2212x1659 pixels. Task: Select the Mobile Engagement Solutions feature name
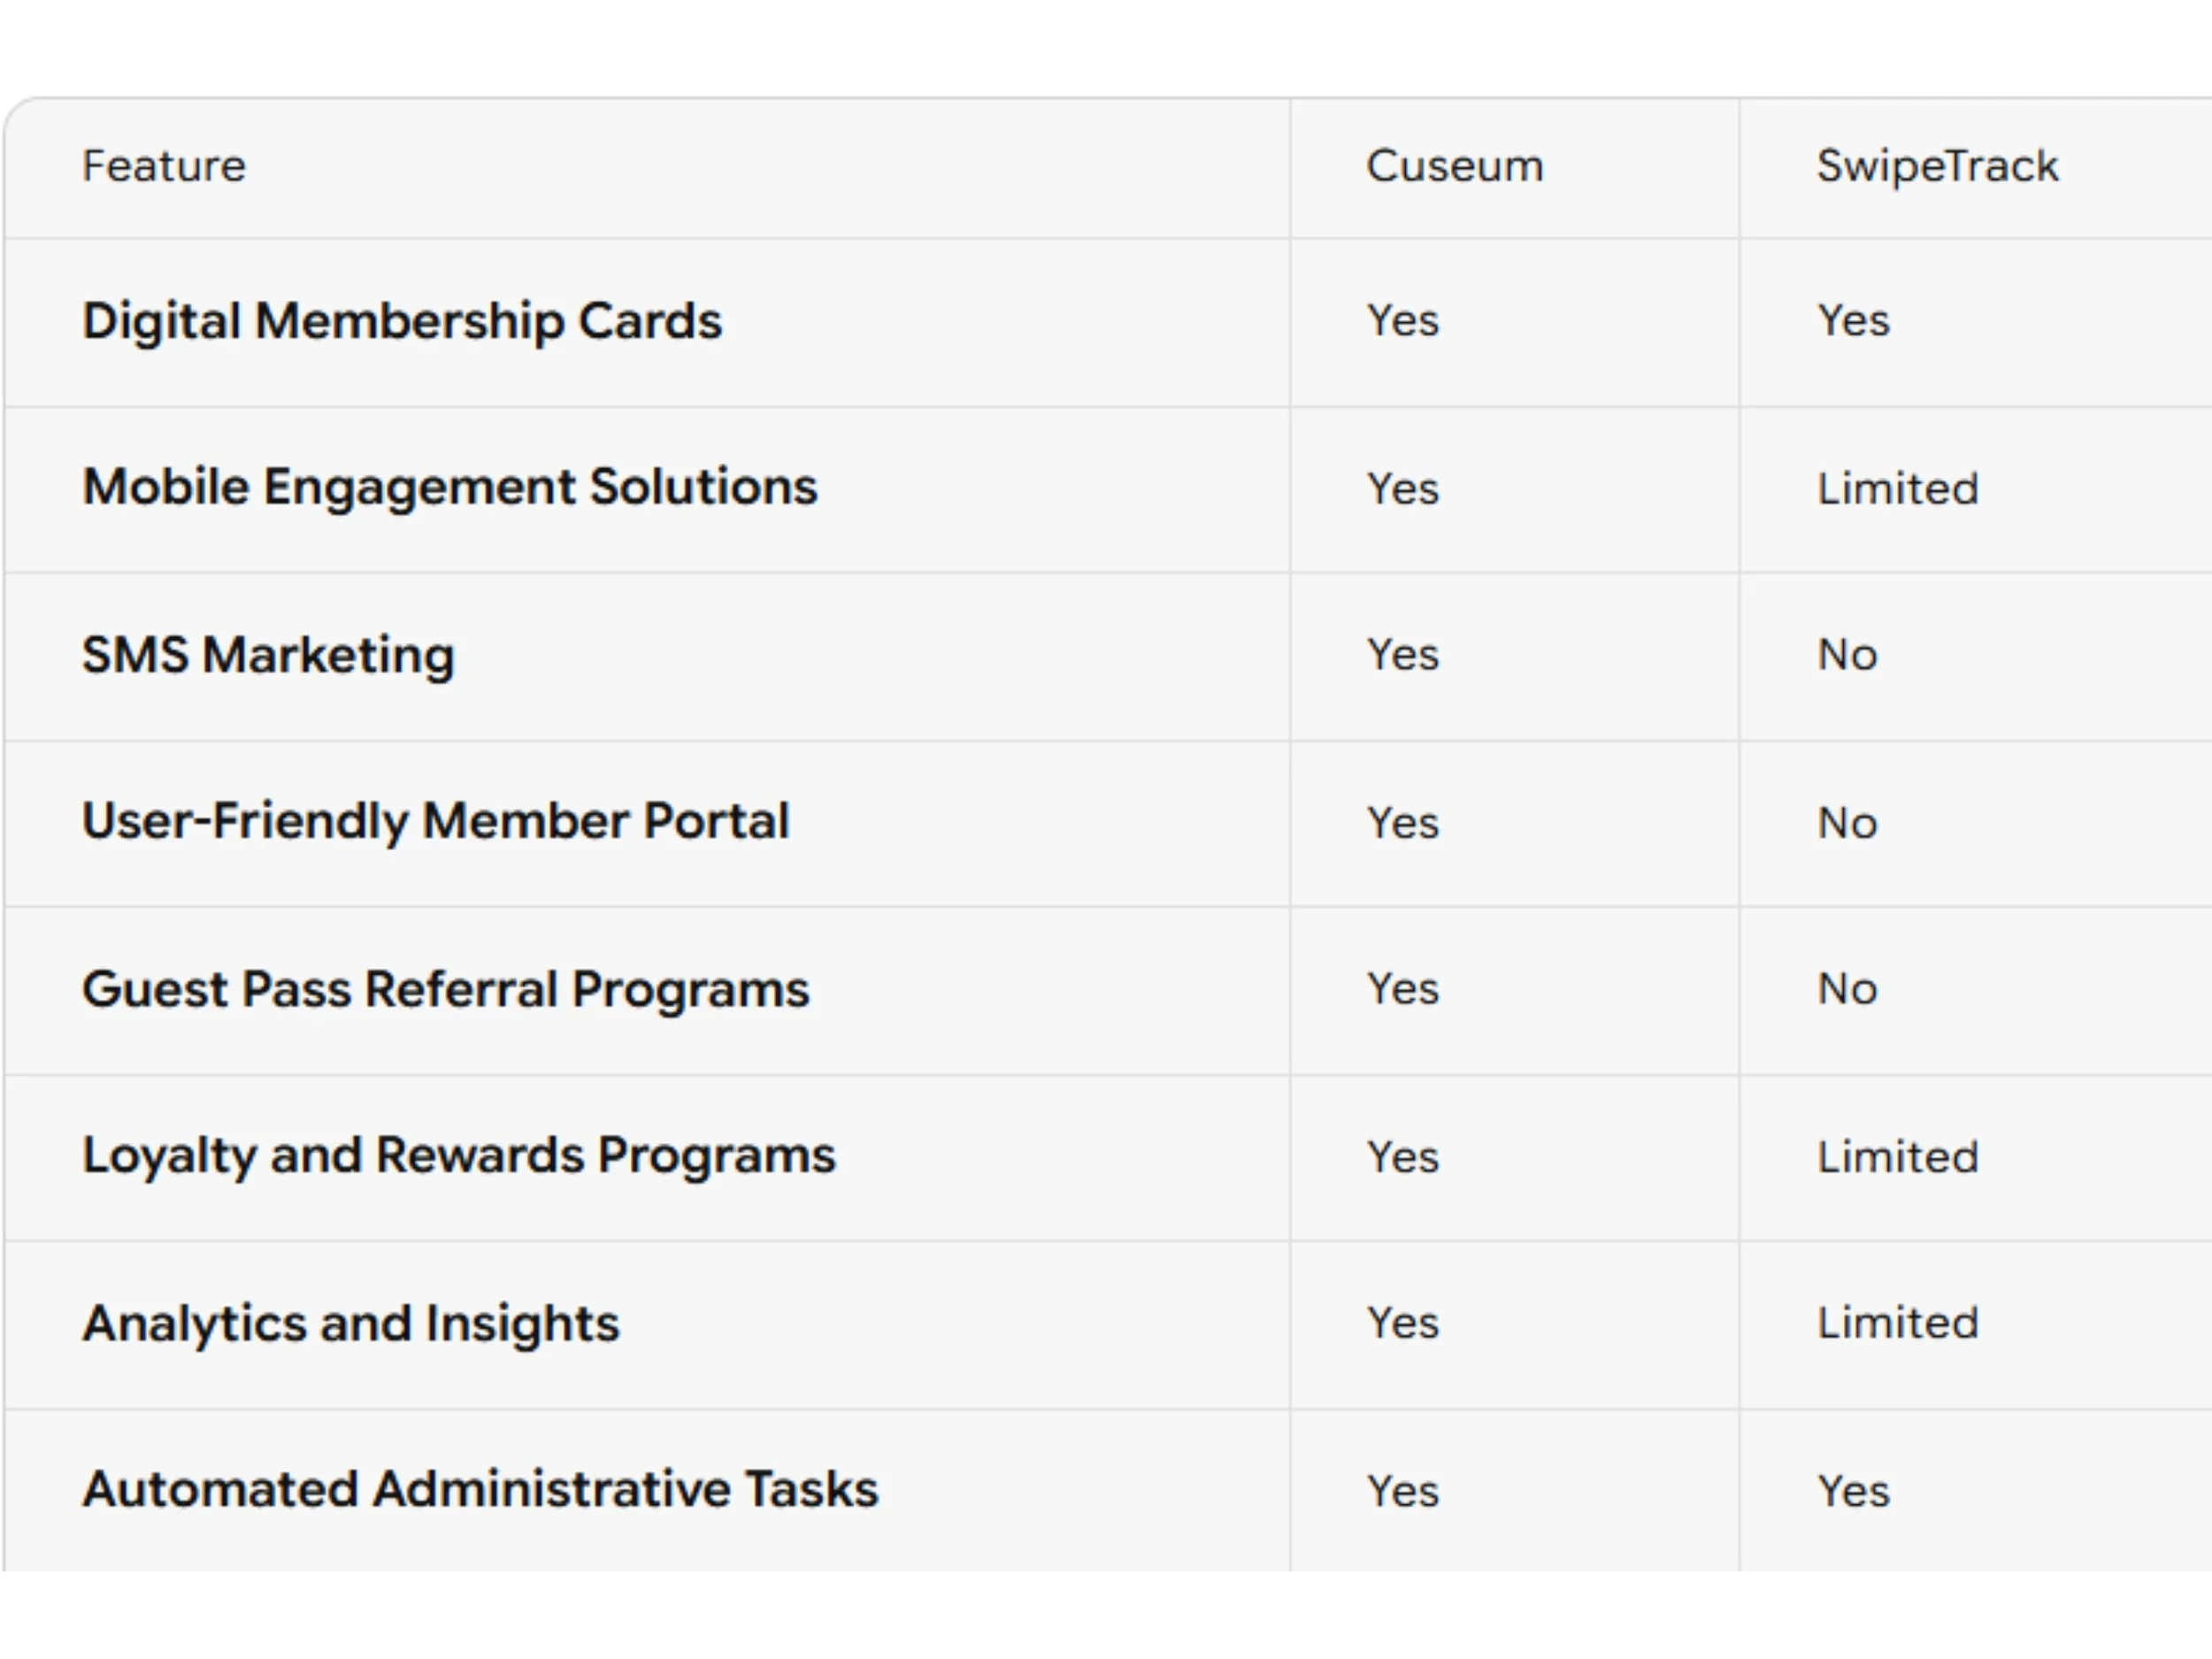coord(449,487)
